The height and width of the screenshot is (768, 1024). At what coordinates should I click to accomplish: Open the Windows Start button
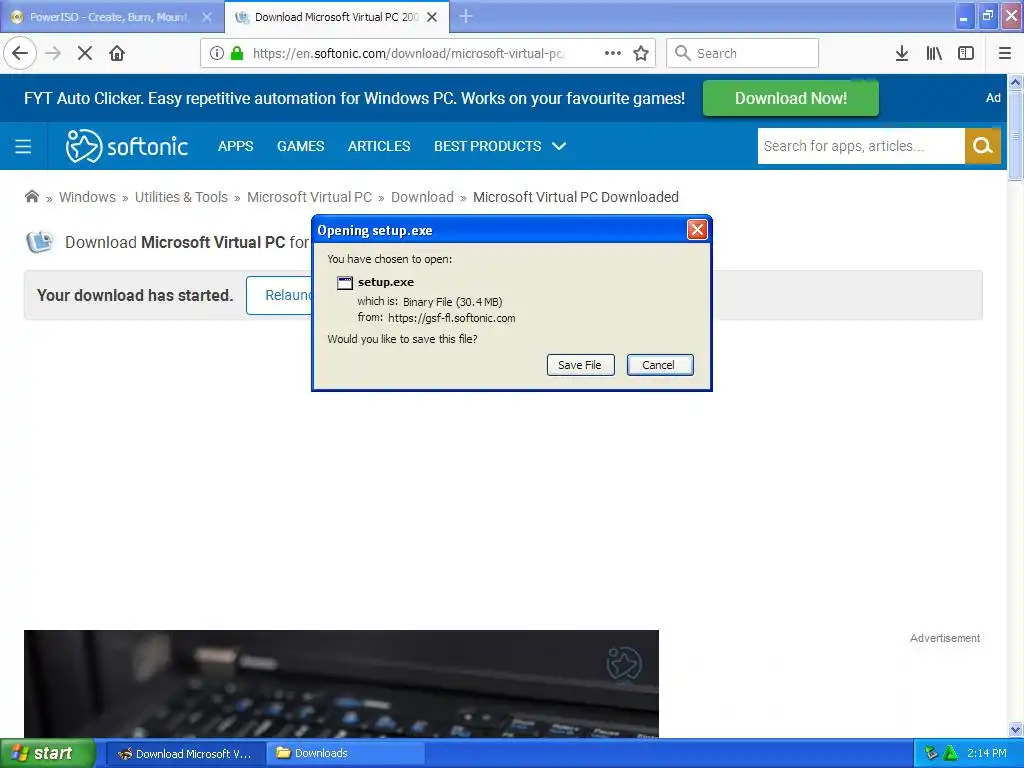coord(46,754)
